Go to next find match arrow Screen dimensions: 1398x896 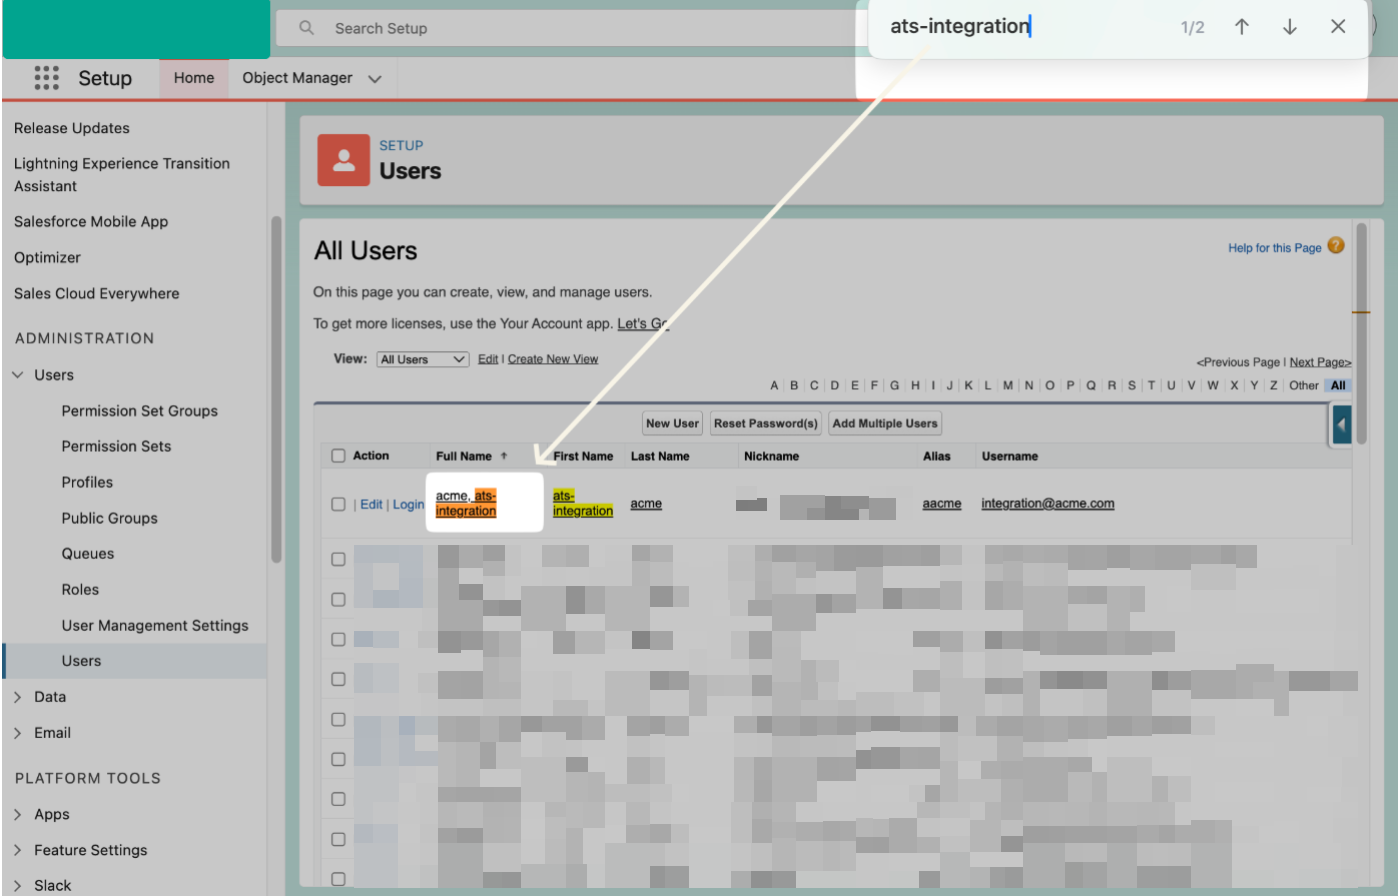[x=1289, y=27]
